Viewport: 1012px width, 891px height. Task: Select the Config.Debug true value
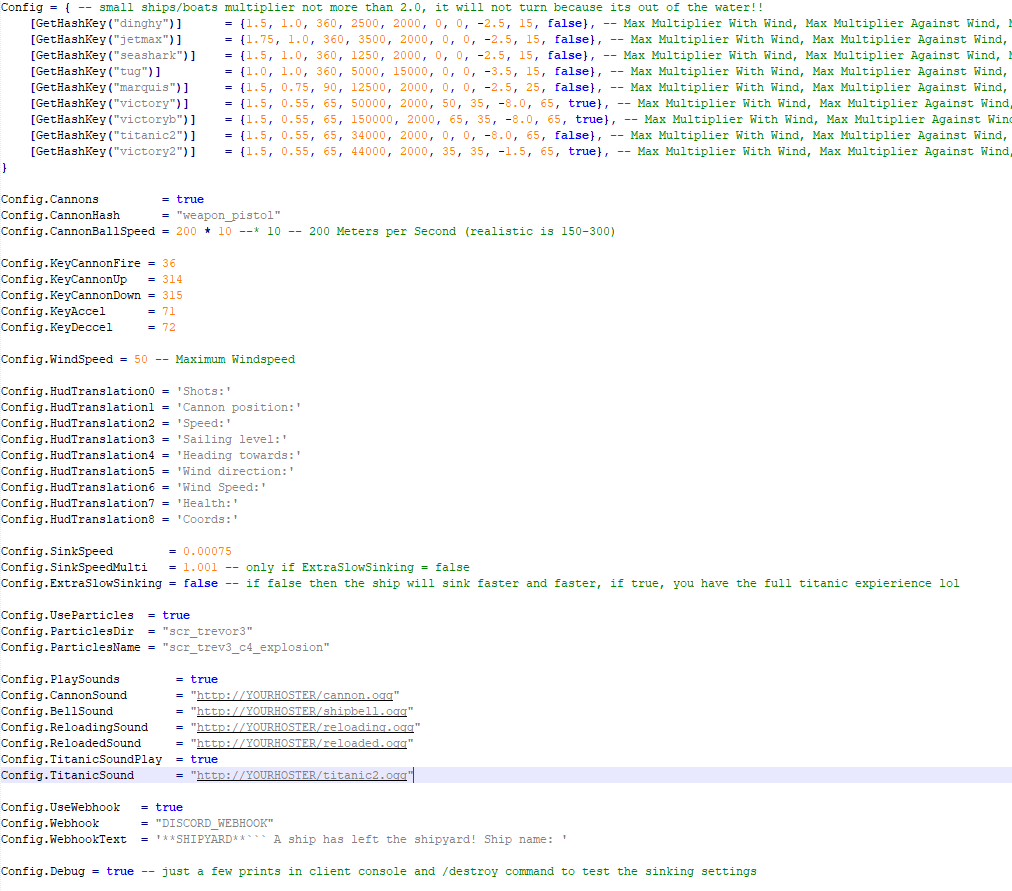(x=119, y=871)
